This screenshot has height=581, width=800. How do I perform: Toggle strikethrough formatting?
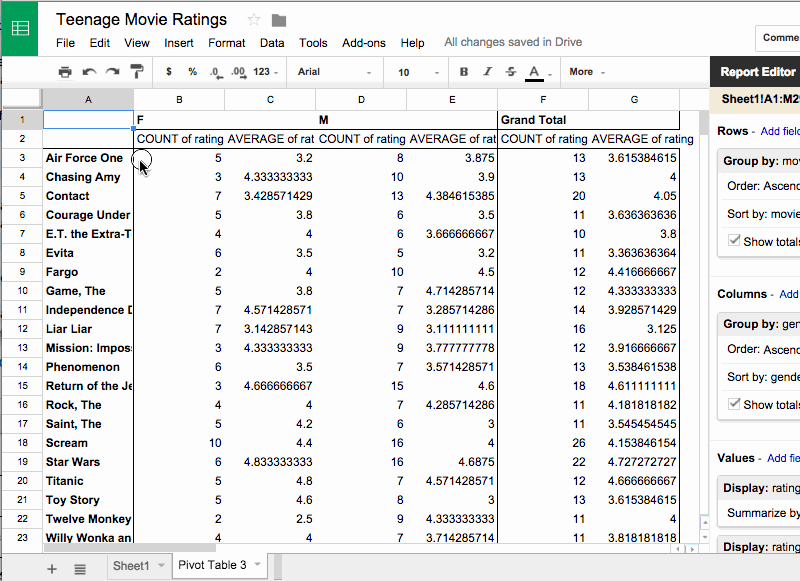click(x=511, y=72)
